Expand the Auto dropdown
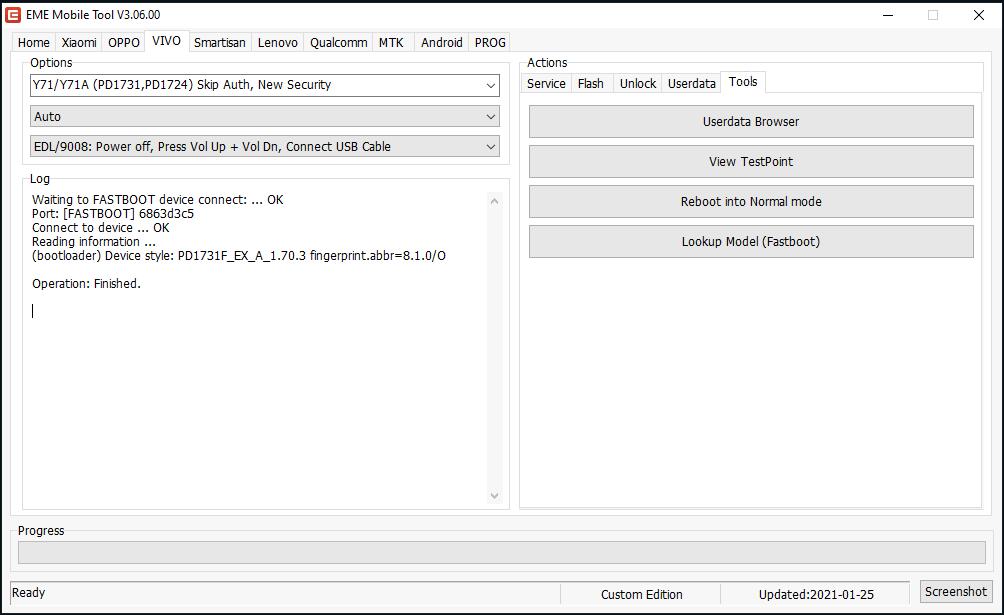The width and height of the screenshot is (1004, 615). click(264, 117)
